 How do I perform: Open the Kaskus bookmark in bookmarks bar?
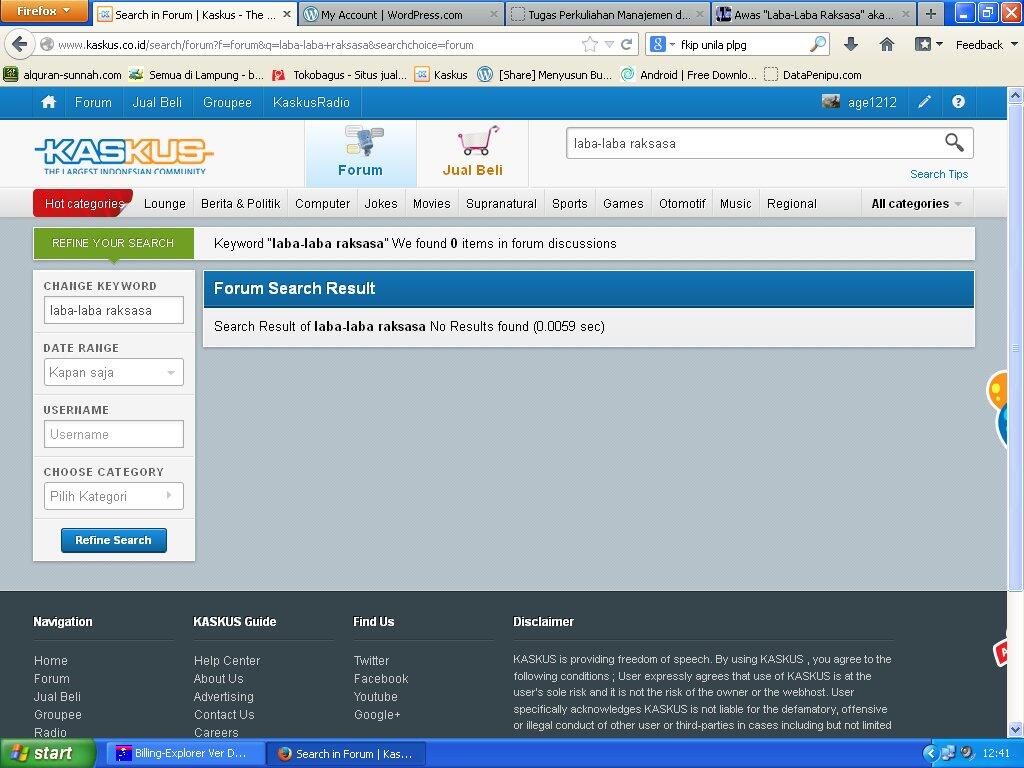pos(441,74)
